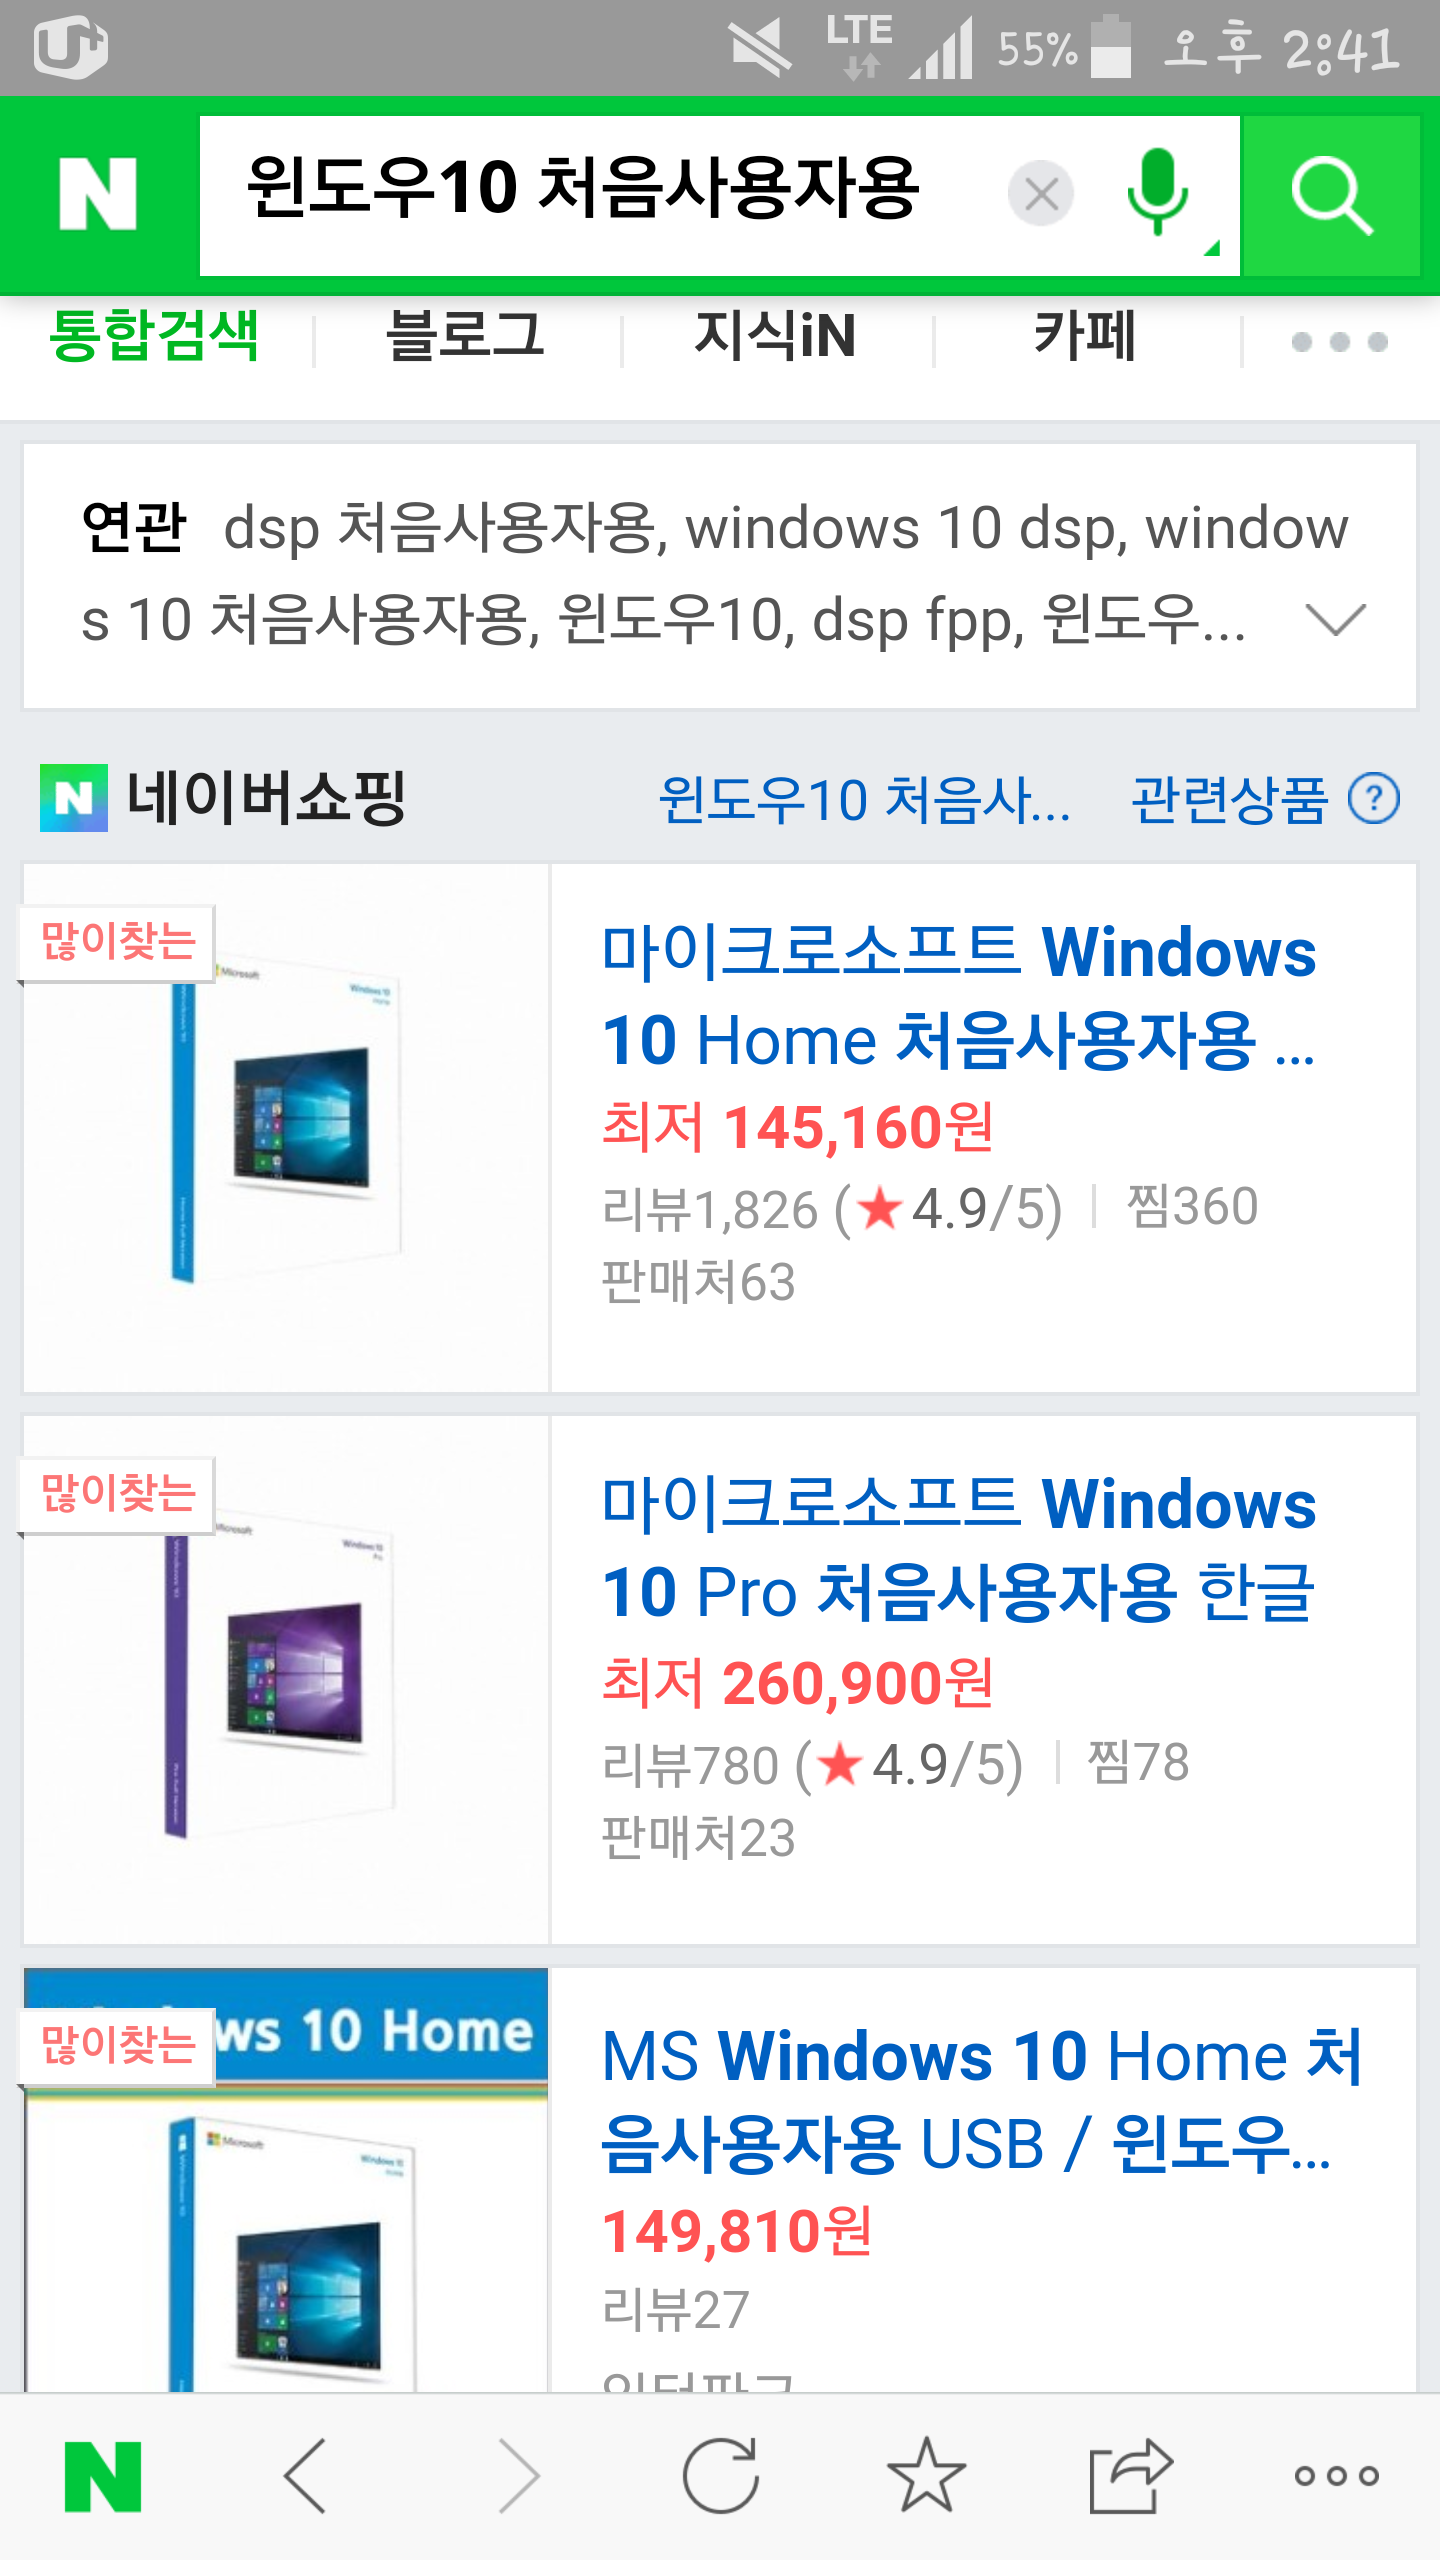
Task: Tap the Windows 10 Pro box thumbnail
Action: pyautogui.click(x=286, y=1680)
